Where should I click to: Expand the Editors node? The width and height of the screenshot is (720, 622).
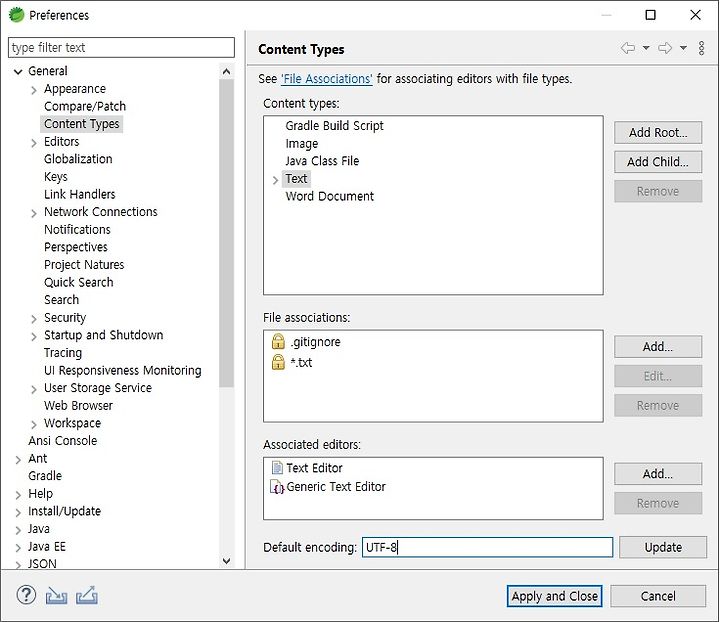[34, 143]
